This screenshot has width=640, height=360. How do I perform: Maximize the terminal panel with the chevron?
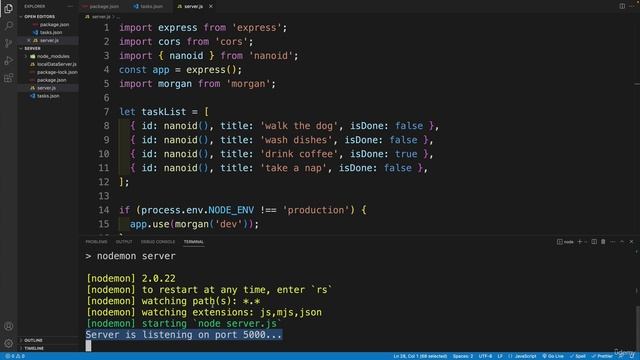(x=622, y=242)
